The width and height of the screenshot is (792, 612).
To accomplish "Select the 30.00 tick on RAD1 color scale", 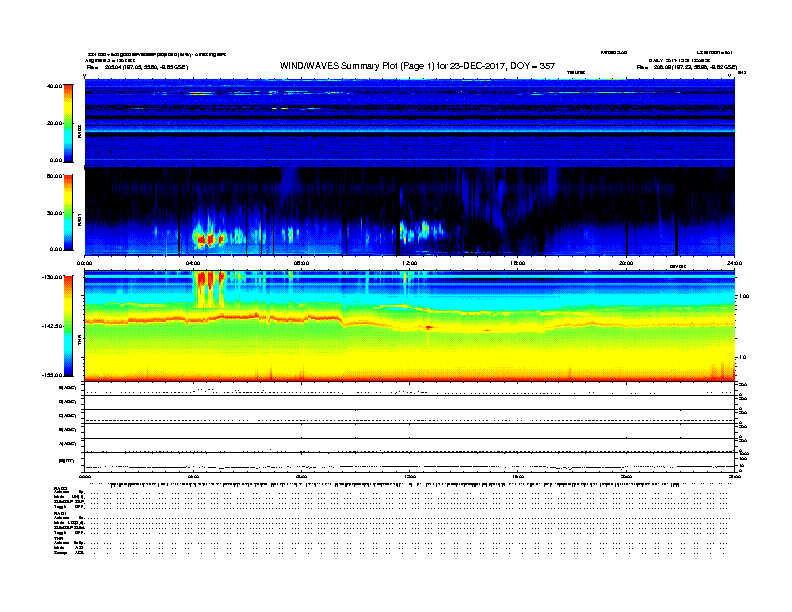I will [54, 213].
